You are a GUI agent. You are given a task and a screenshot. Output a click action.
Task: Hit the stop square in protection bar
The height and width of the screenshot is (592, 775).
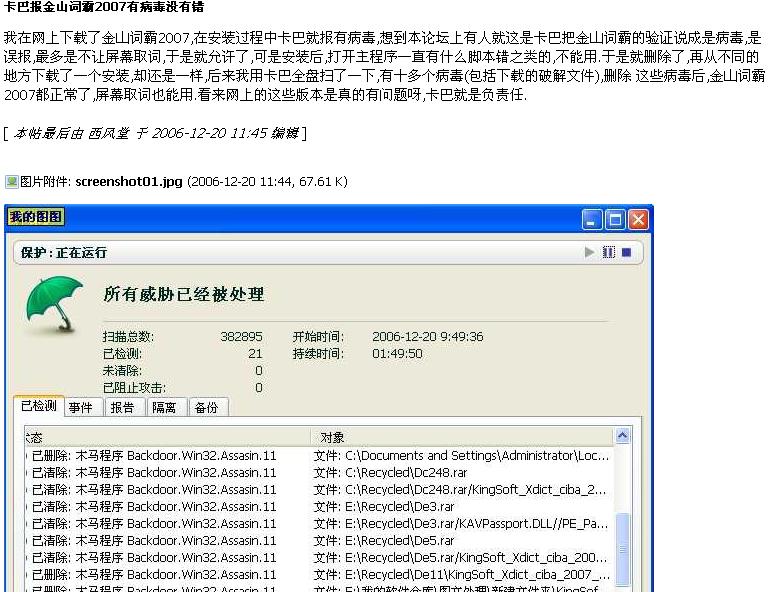coord(626,253)
